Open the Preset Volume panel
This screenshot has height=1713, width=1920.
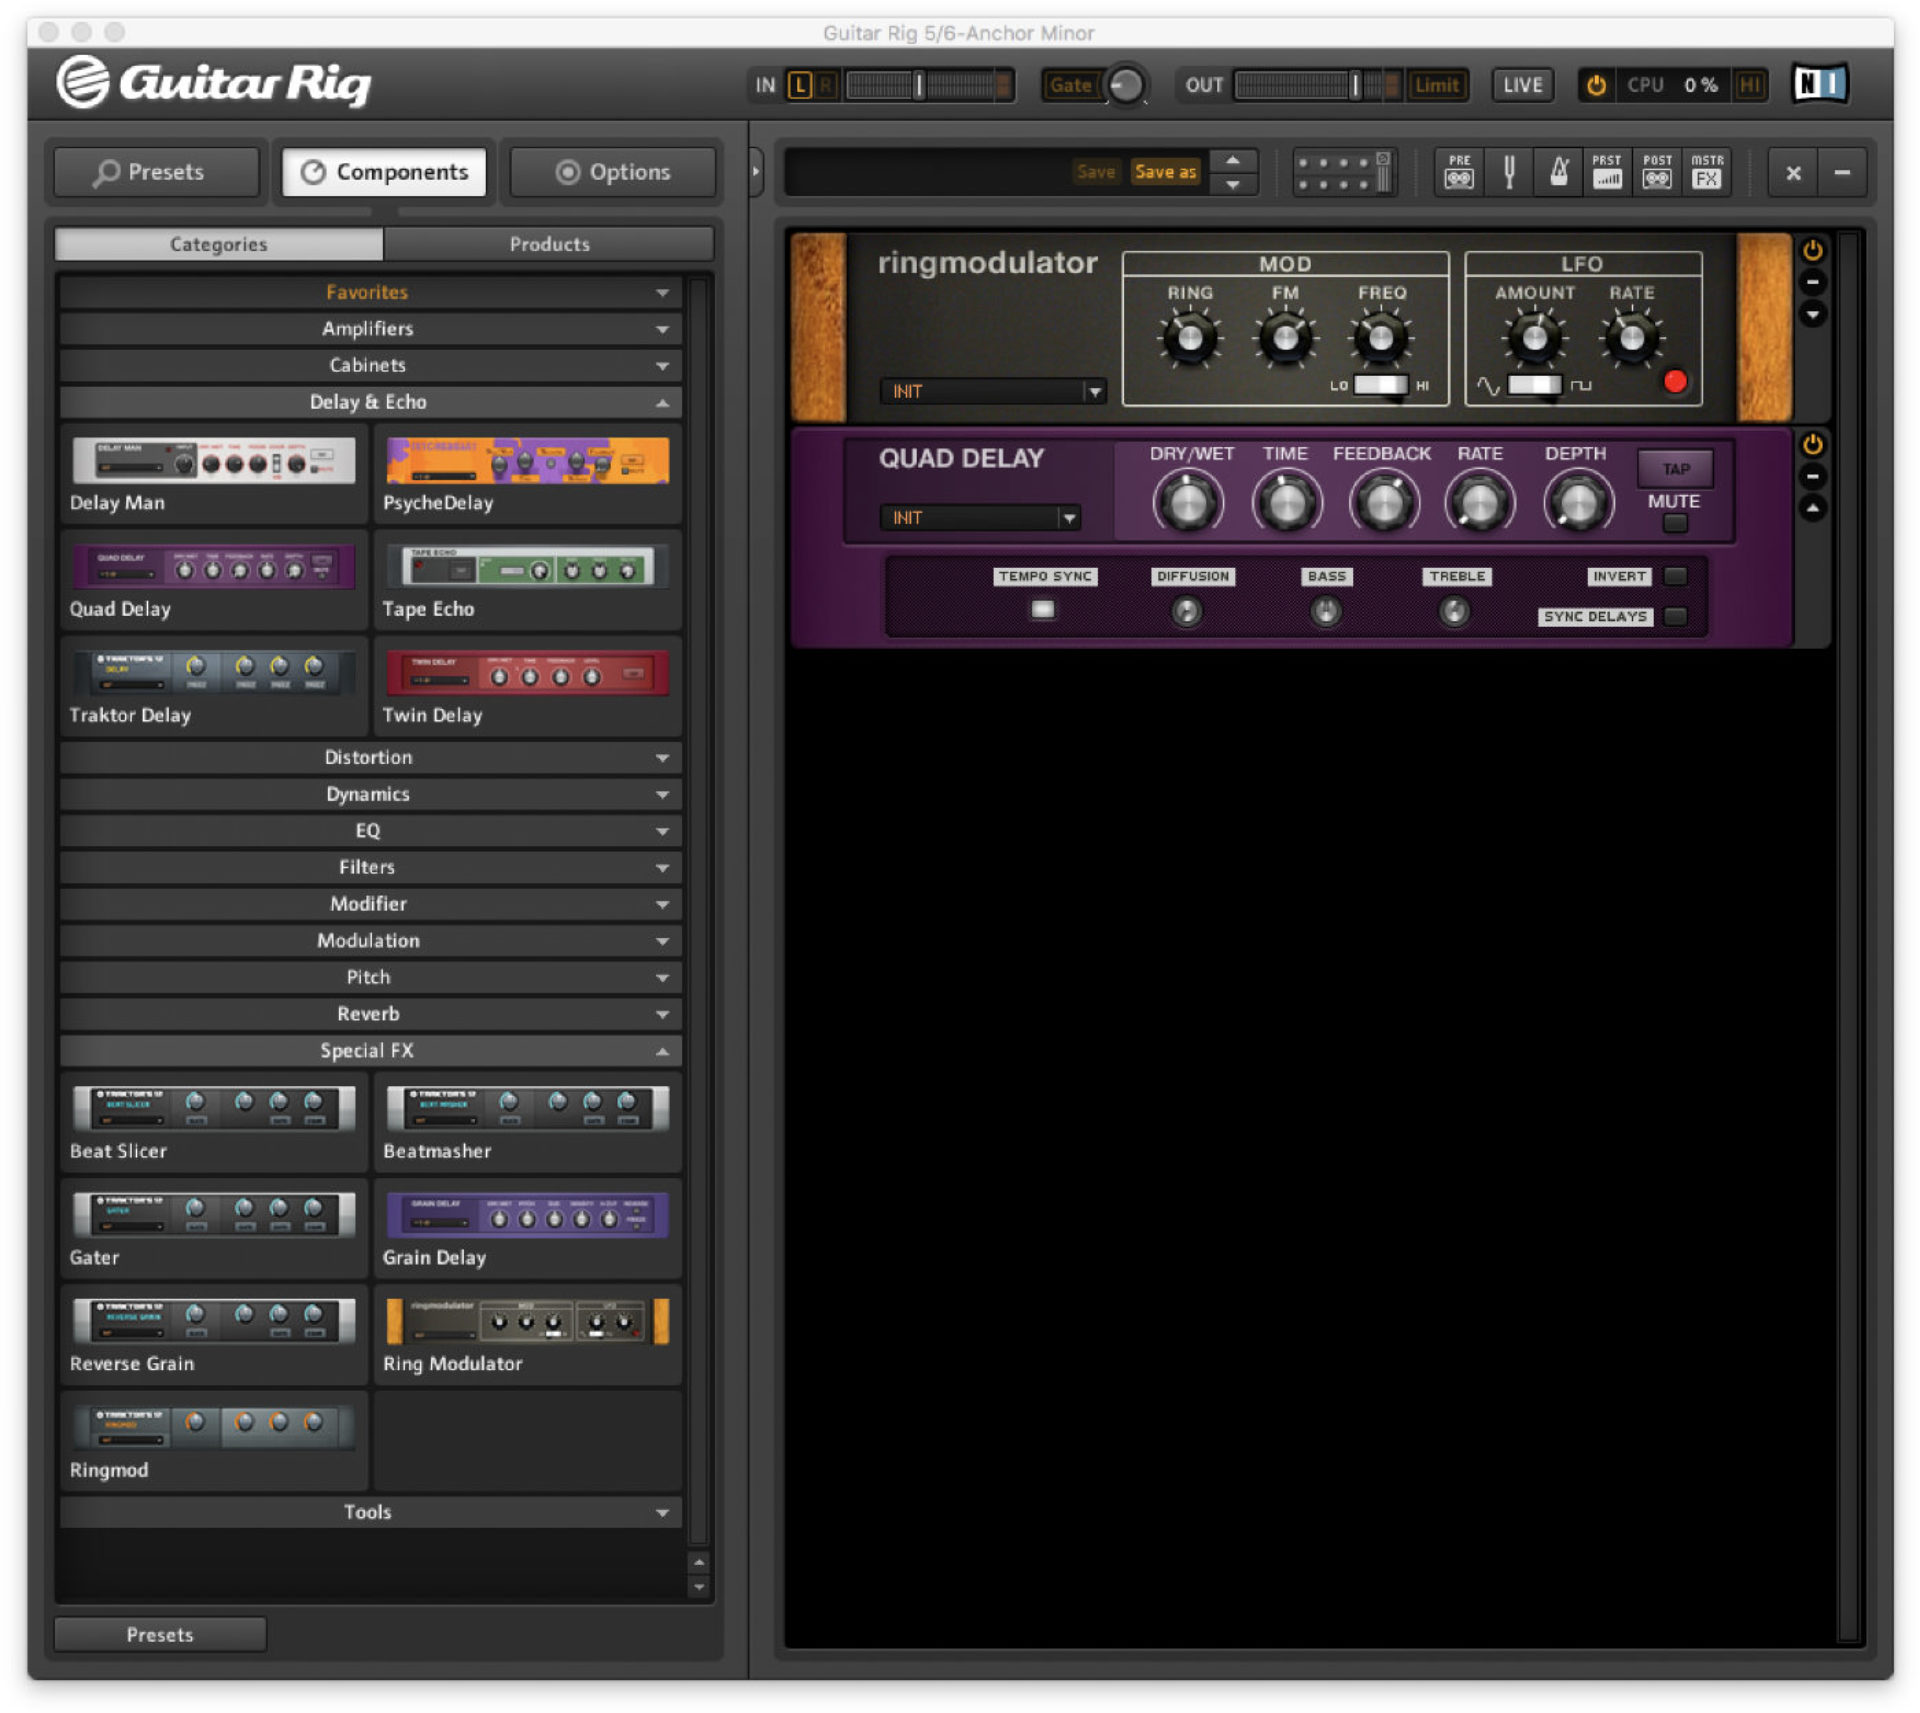point(1607,172)
